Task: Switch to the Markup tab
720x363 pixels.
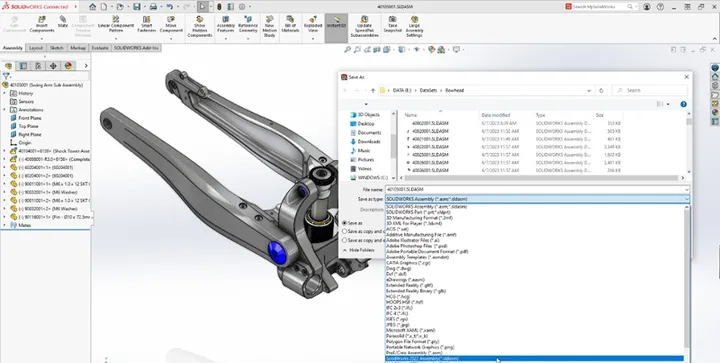Action: [x=78, y=48]
